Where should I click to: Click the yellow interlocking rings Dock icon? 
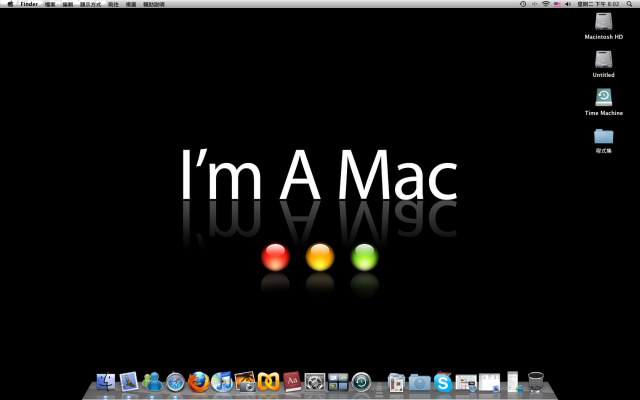(269, 382)
